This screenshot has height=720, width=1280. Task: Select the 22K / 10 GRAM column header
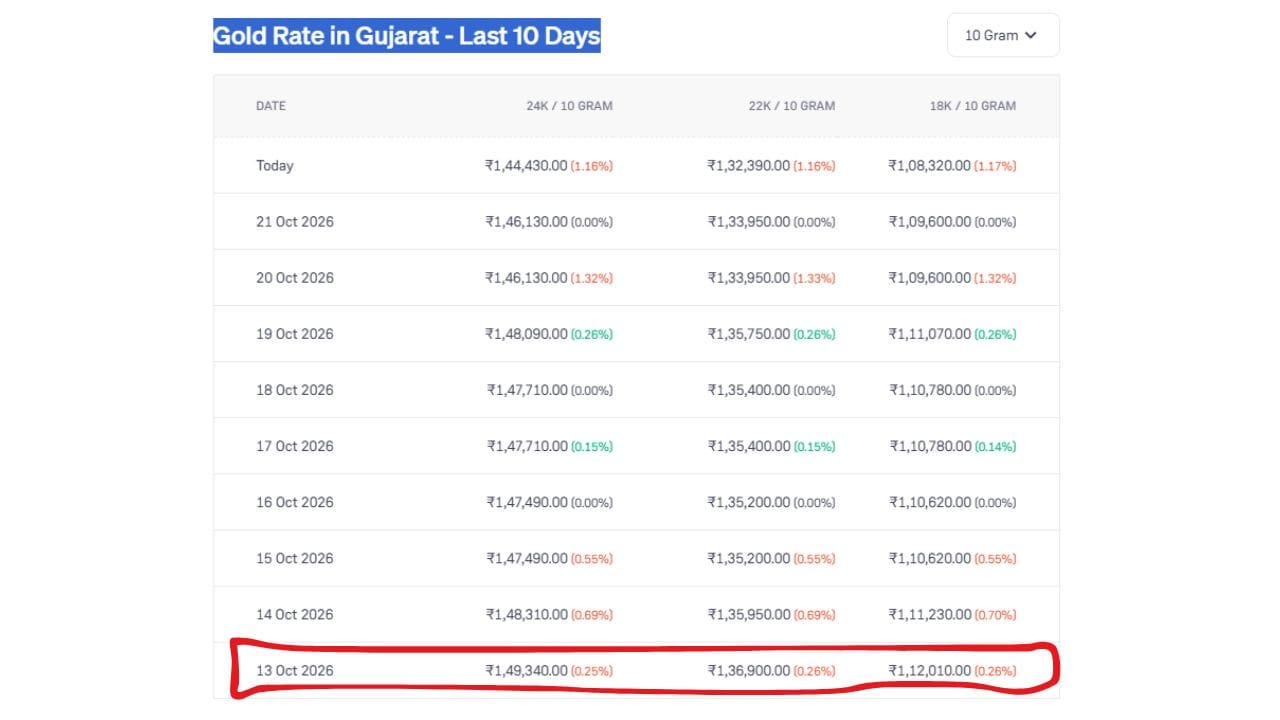(x=792, y=106)
